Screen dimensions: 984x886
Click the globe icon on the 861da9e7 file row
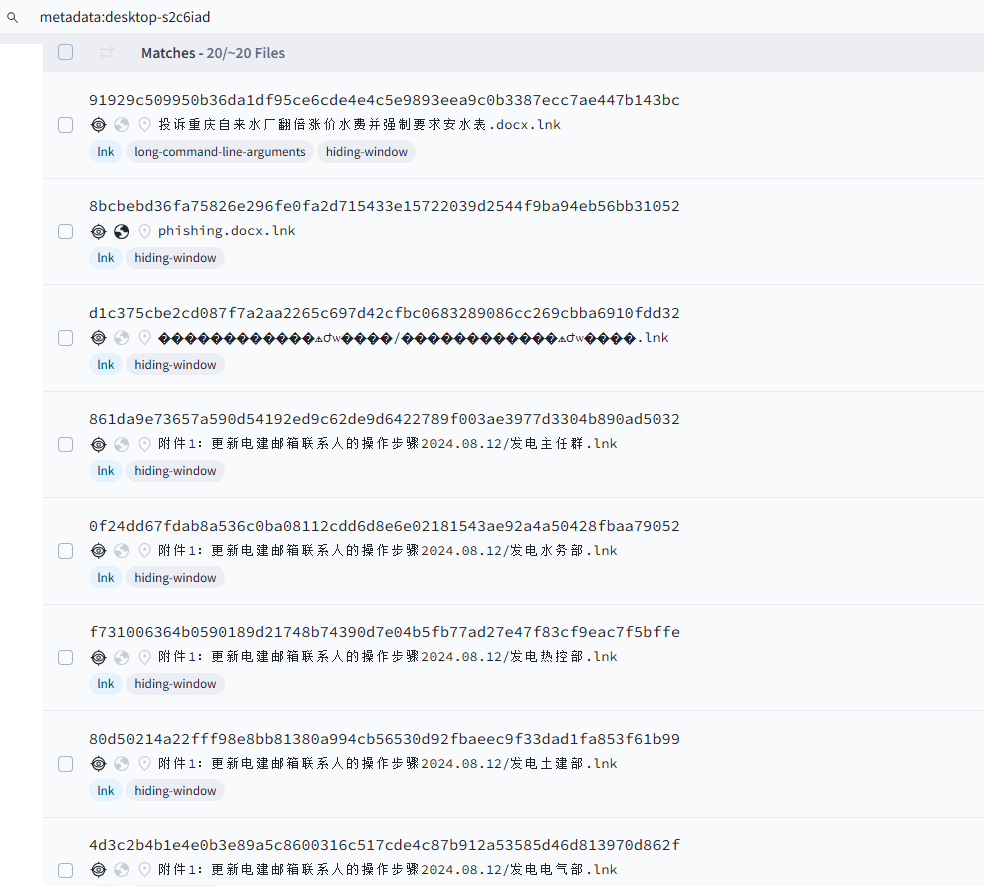point(121,444)
